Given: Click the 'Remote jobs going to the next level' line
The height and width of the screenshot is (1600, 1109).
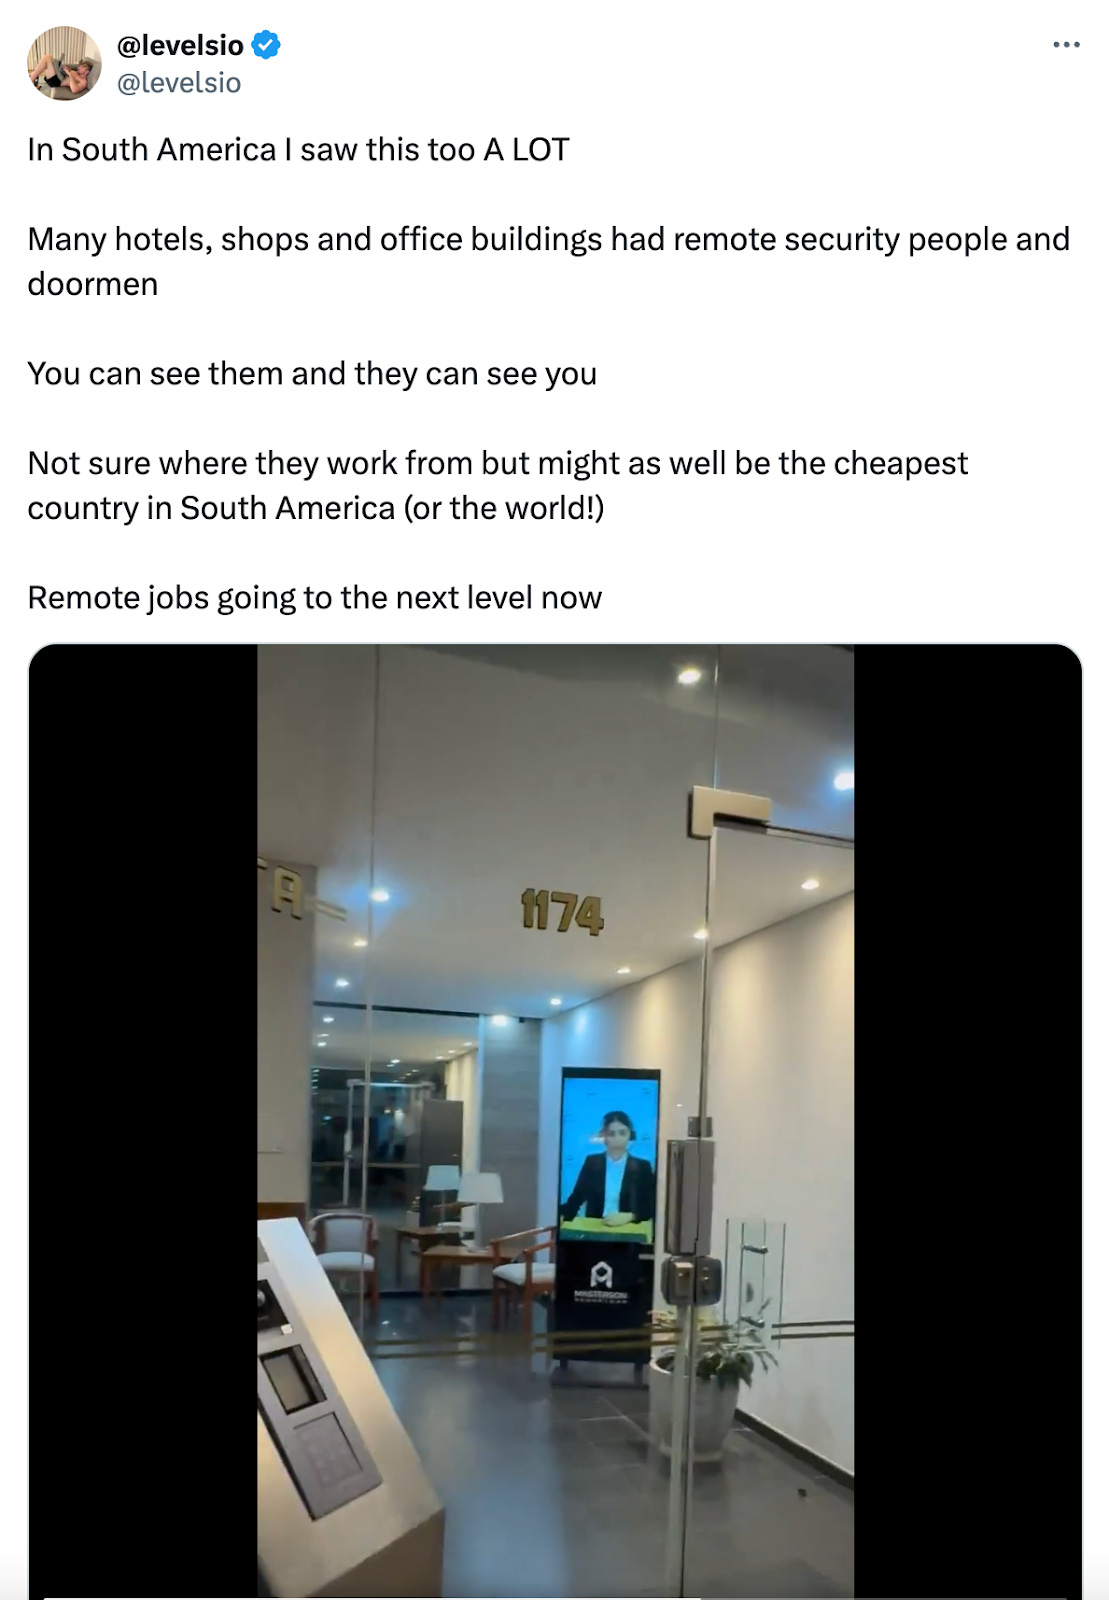Looking at the screenshot, I should [314, 598].
